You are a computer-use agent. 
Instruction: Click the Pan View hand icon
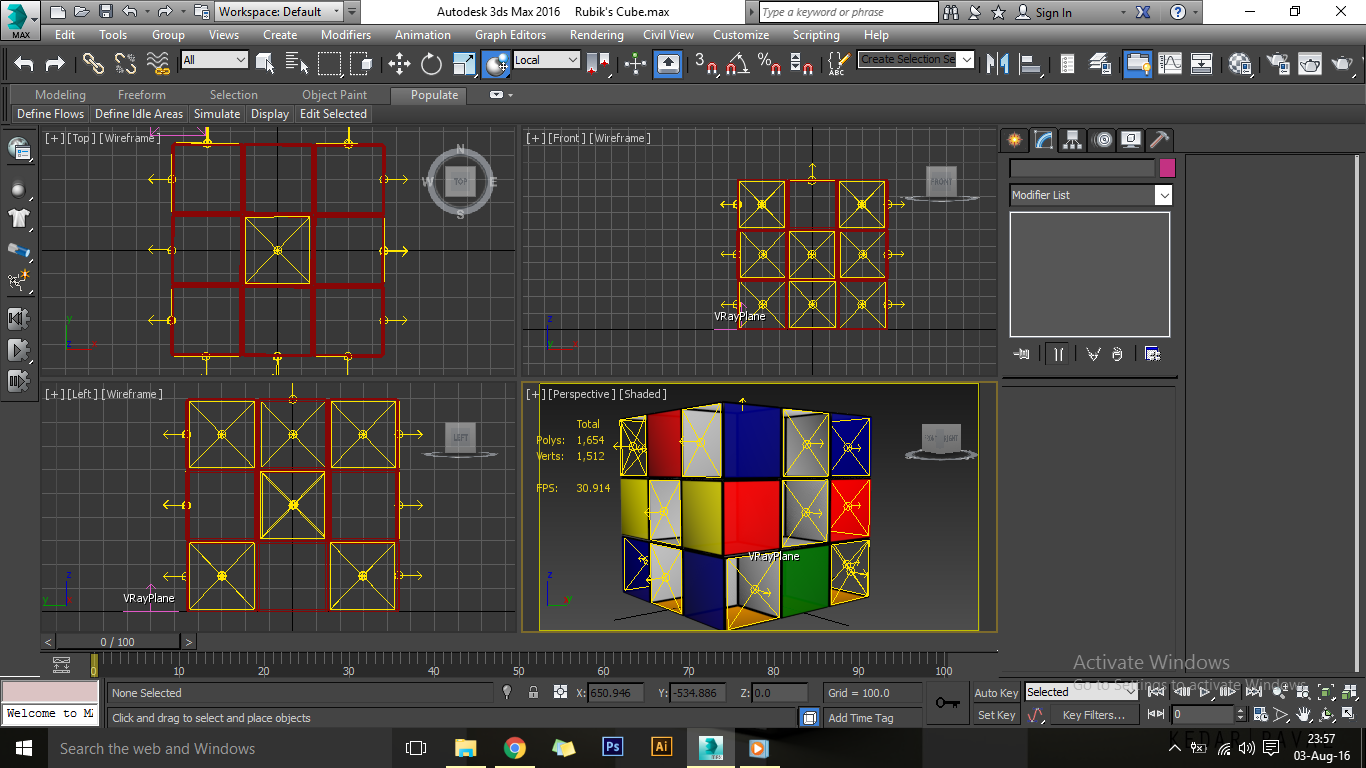click(x=1304, y=715)
